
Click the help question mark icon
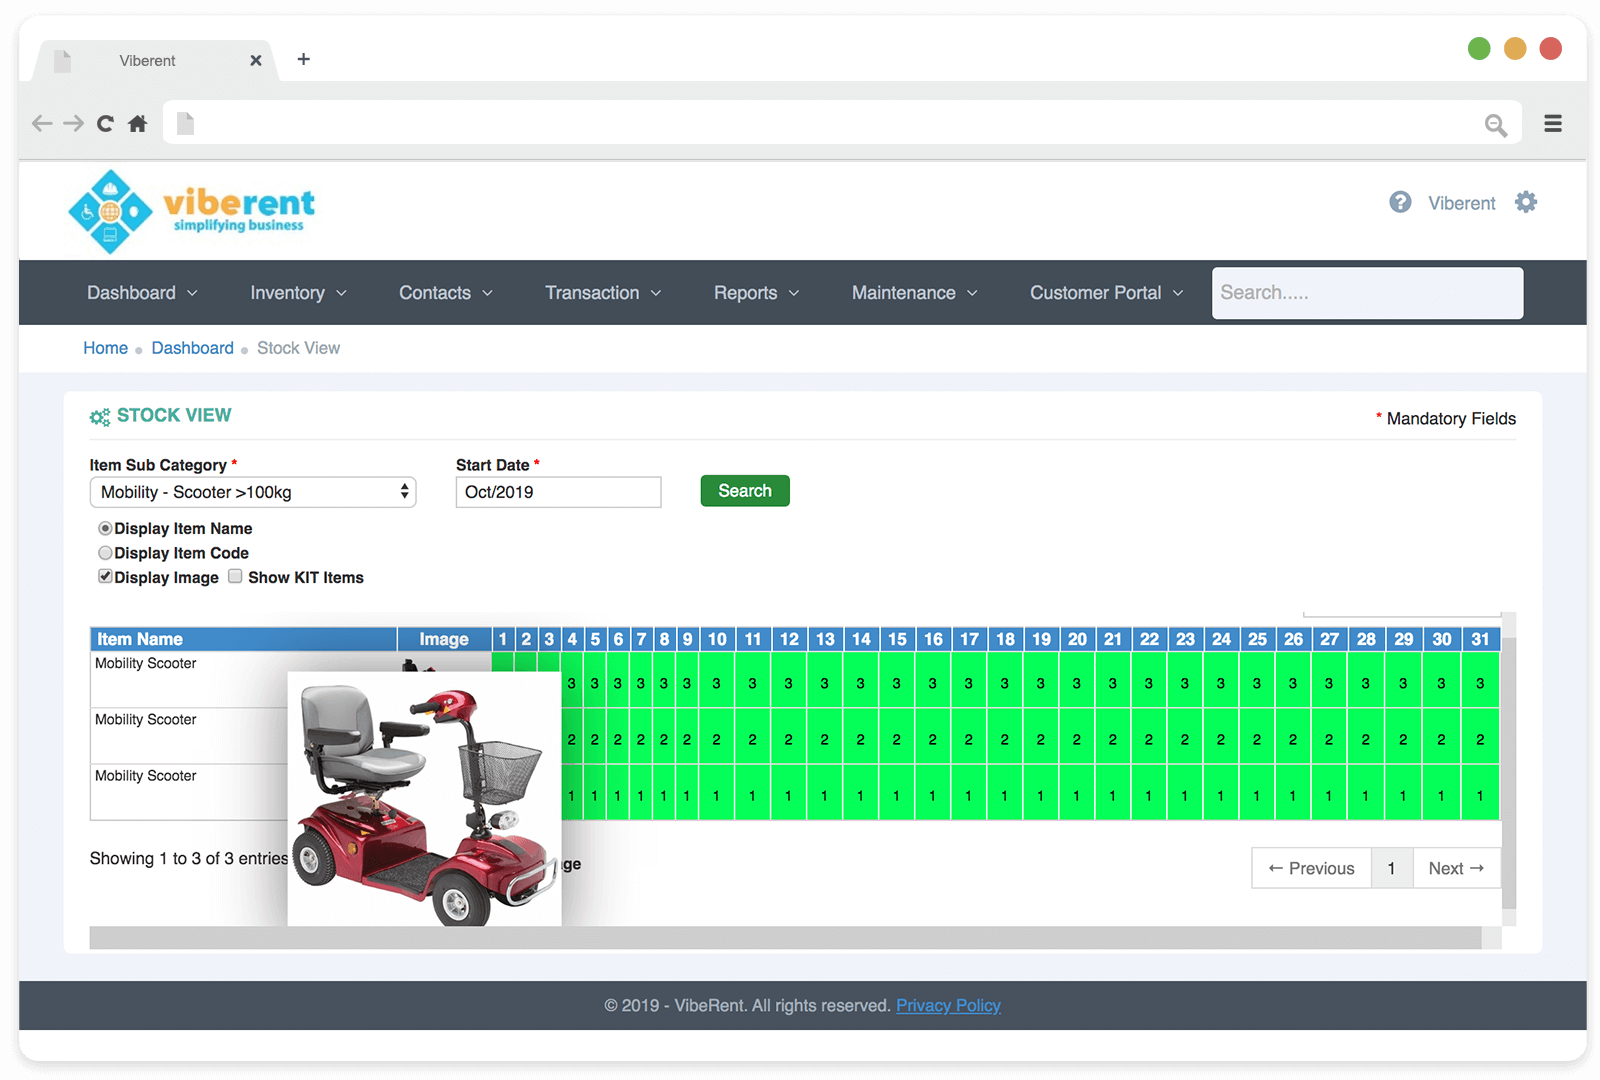(1400, 202)
